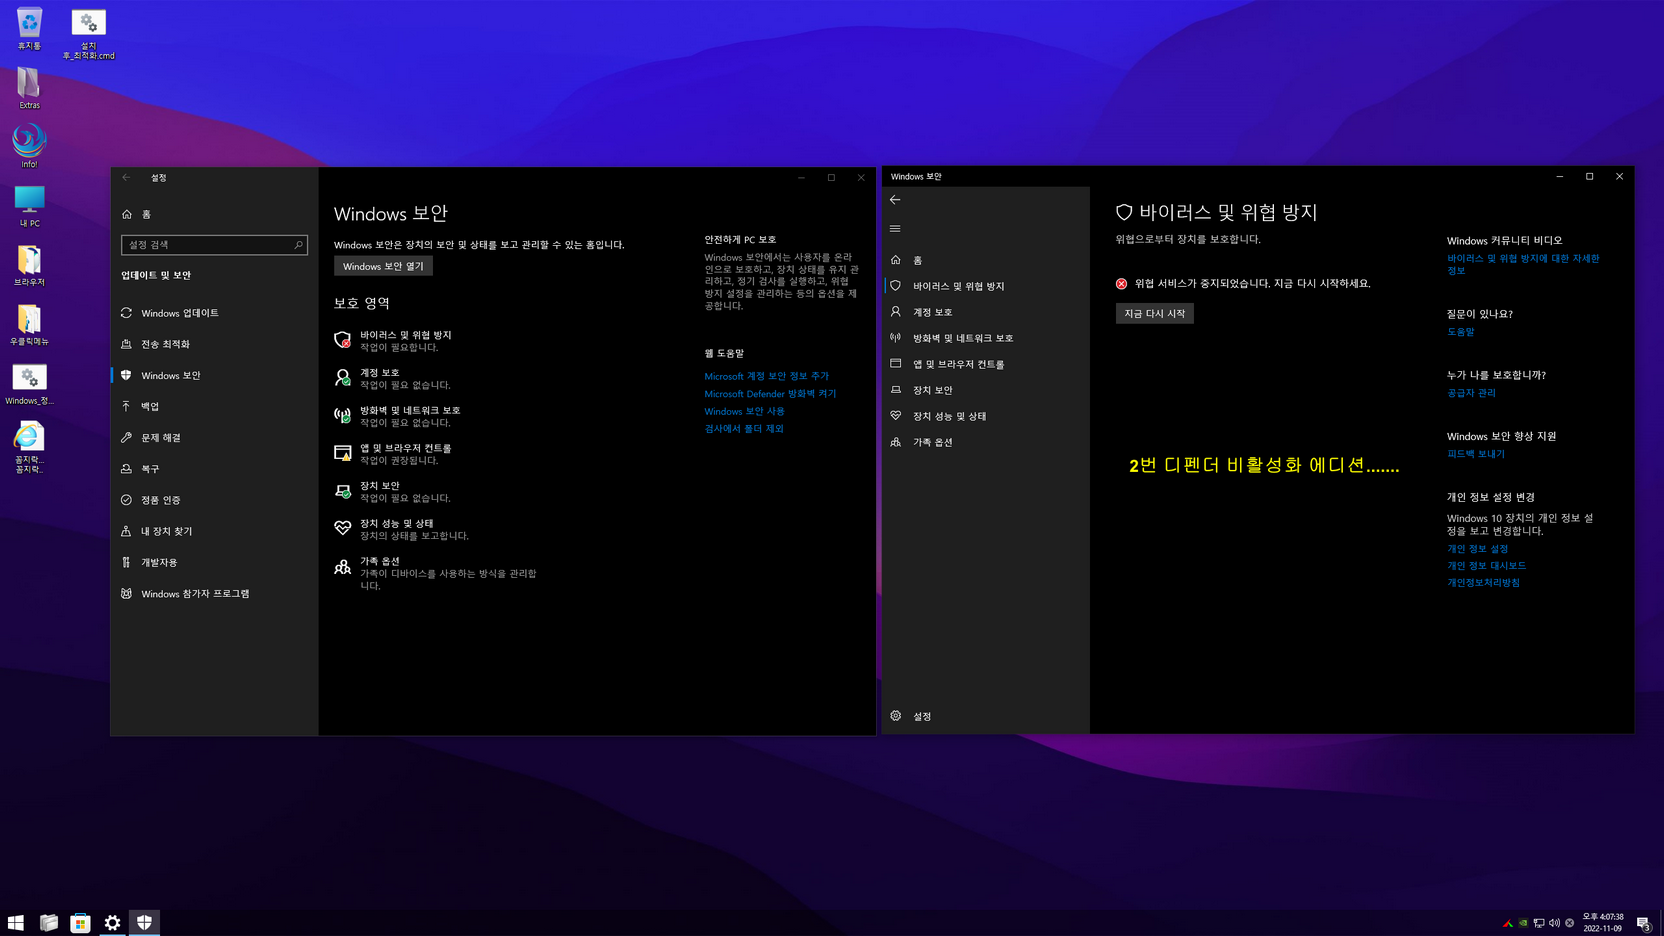Open 개인 정보 대시보드 link

click(x=1486, y=566)
